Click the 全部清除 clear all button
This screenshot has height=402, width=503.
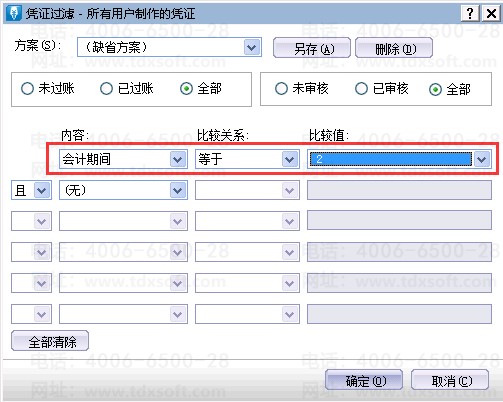pyautogui.click(x=50, y=341)
